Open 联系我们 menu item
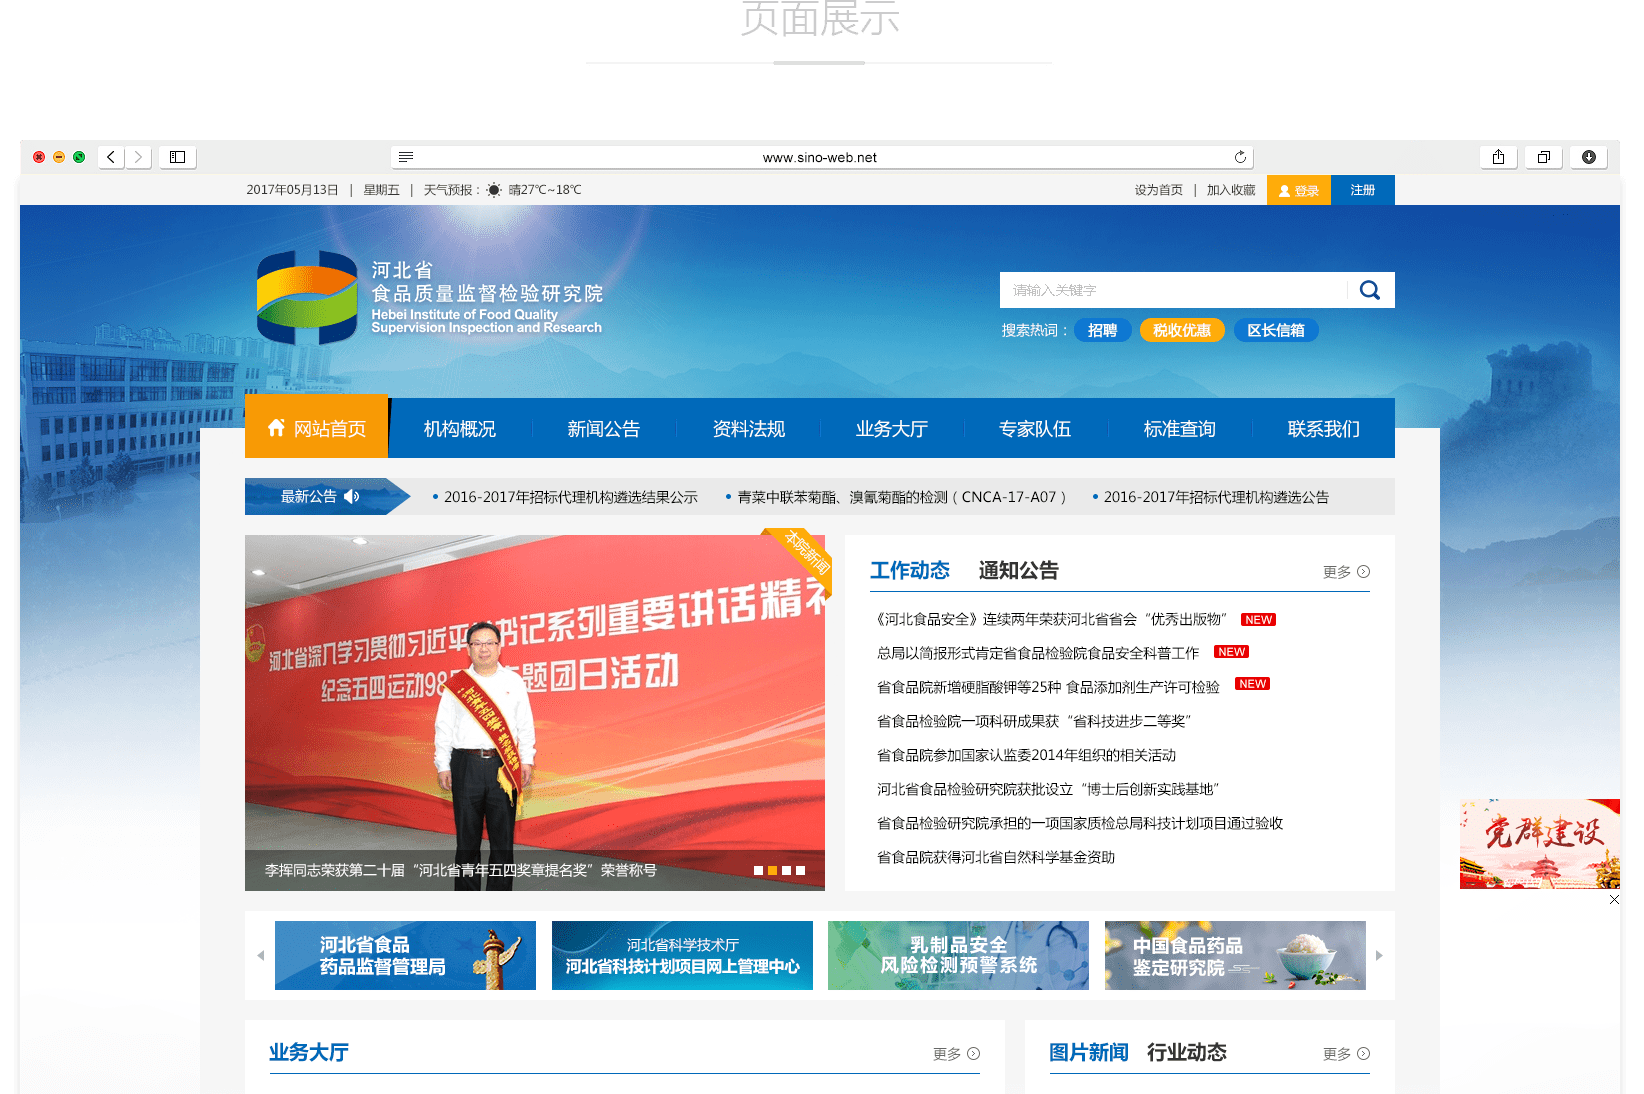This screenshot has width=1644, height=1094. 1324,429
